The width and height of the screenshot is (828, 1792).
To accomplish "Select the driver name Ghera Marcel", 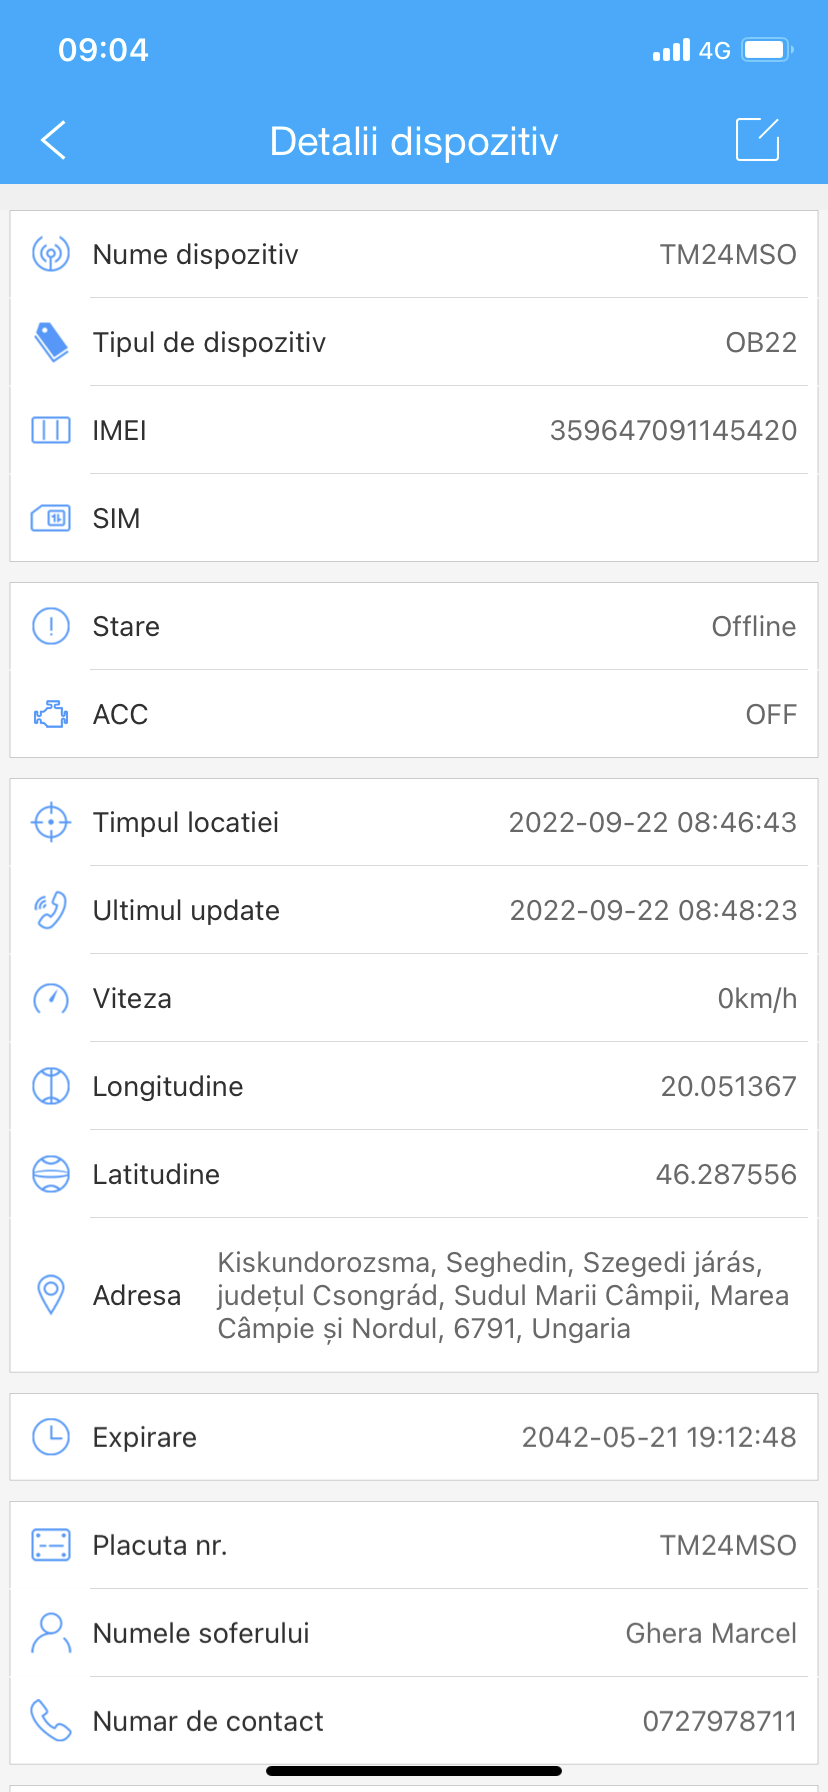I will pos(710,1633).
